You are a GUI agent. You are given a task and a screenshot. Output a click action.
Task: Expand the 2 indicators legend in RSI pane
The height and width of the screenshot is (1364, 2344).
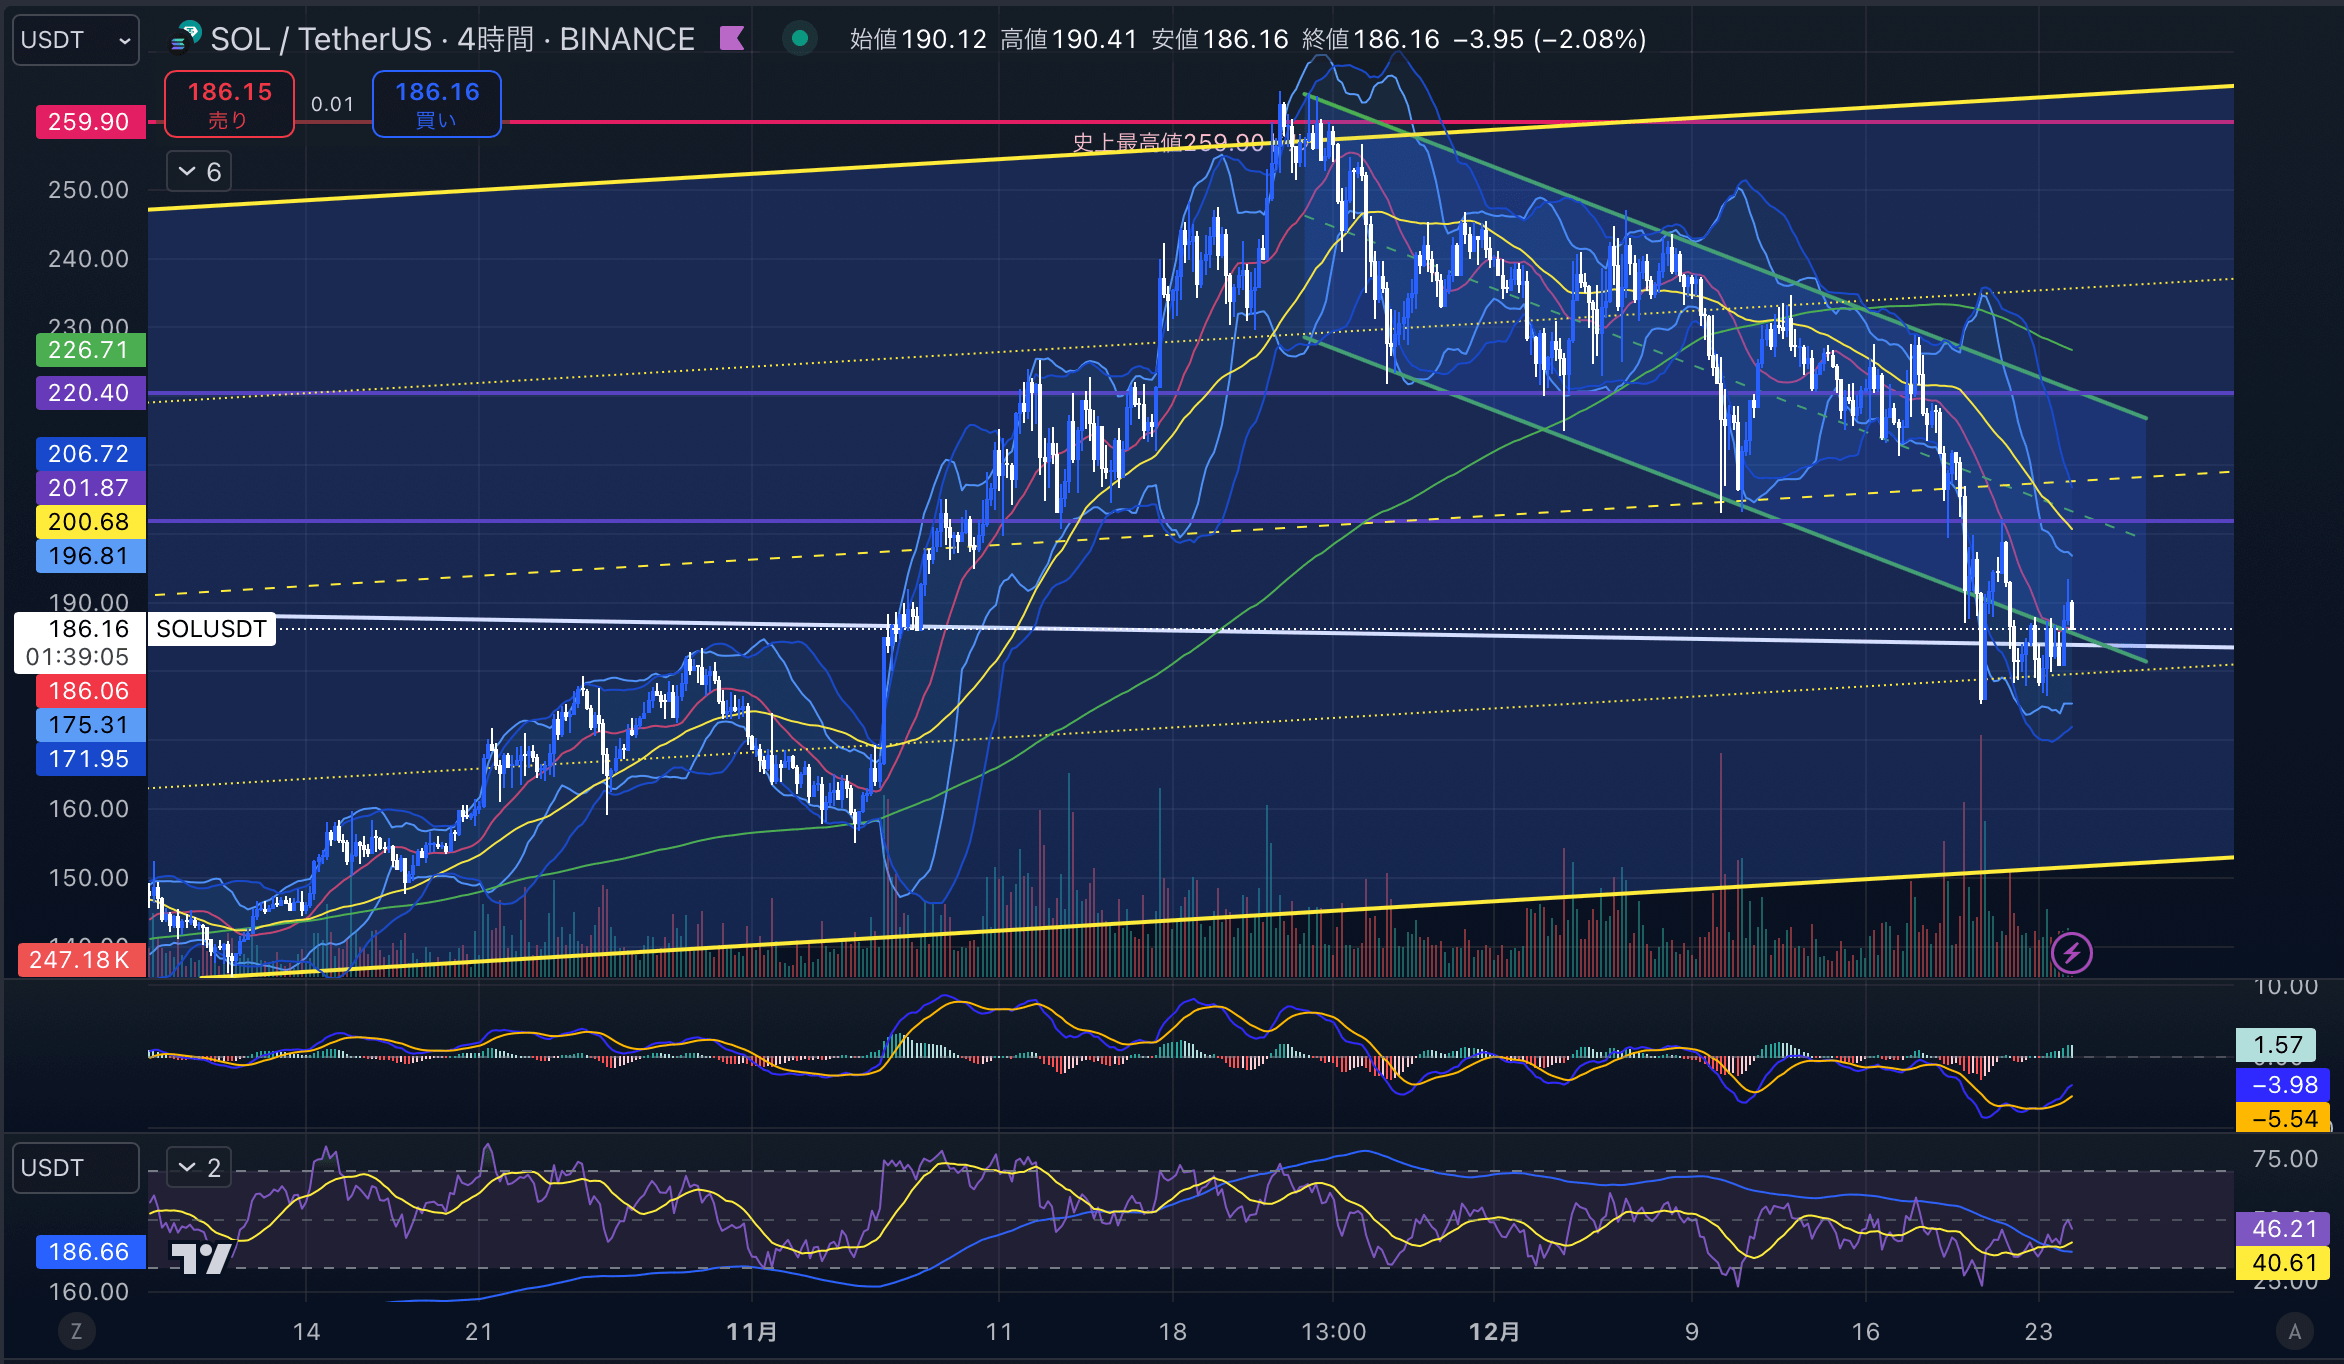click(199, 1167)
